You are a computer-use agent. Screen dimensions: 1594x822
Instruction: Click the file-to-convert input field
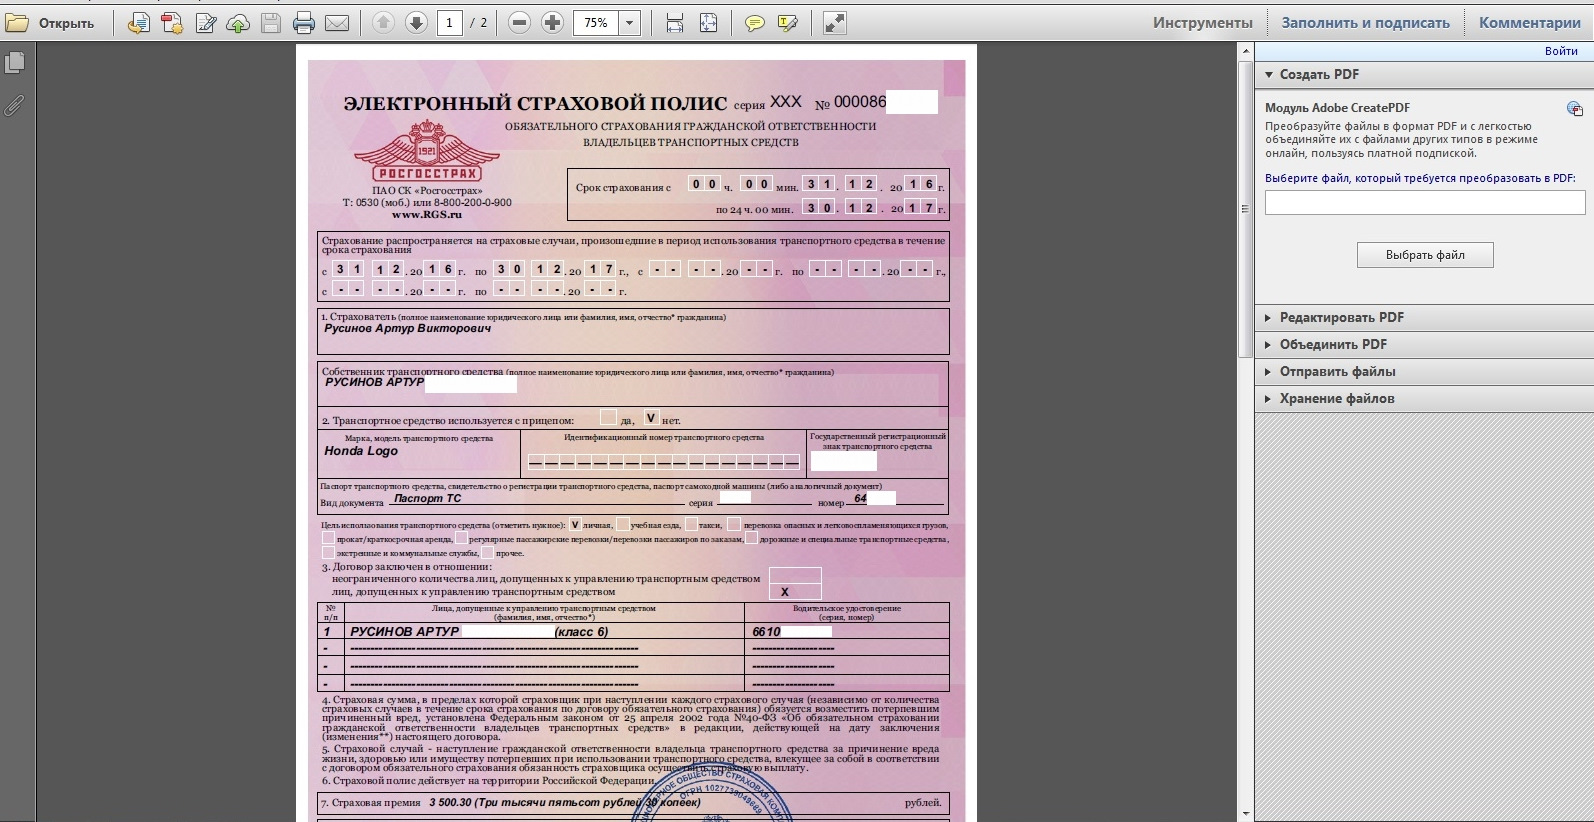(1425, 203)
